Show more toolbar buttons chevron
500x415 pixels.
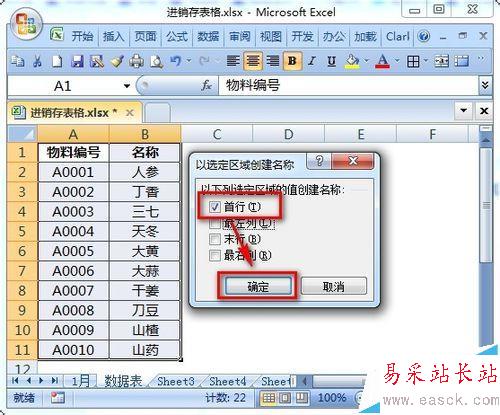point(481,59)
